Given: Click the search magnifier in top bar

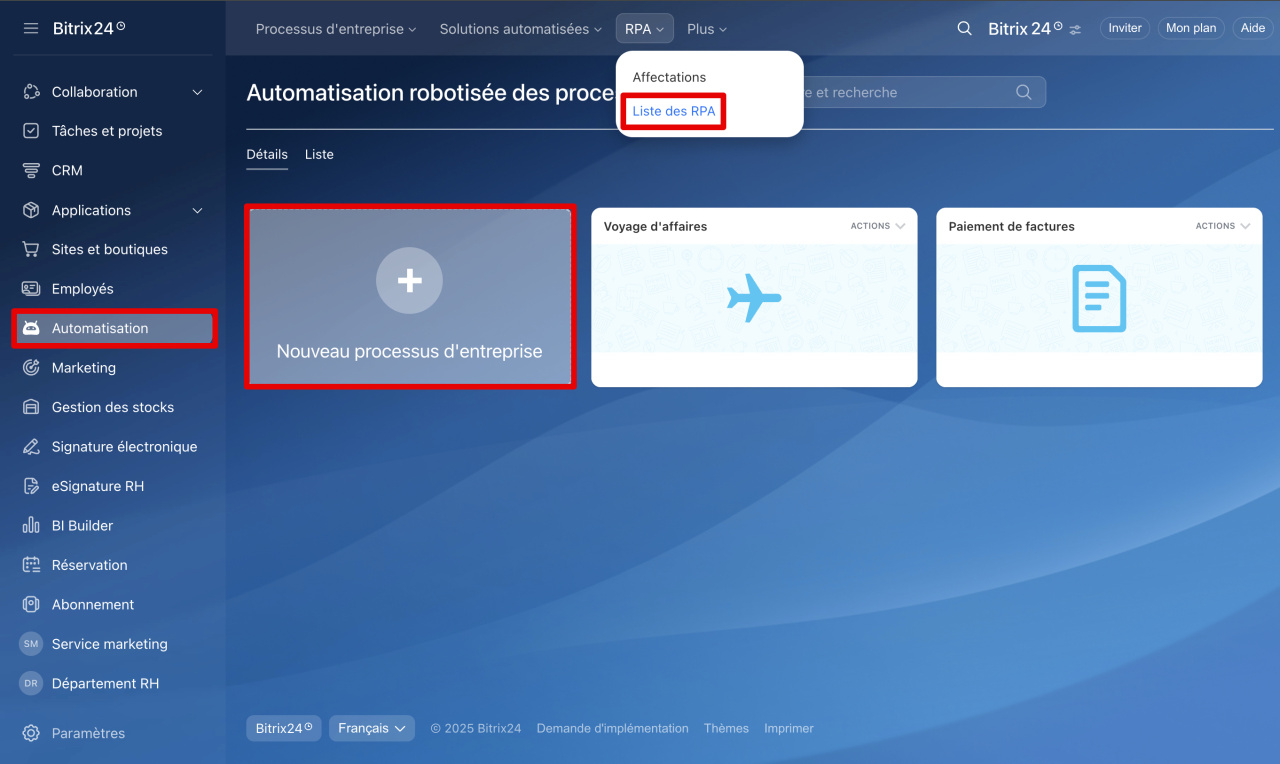Looking at the screenshot, I should click(964, 28).
